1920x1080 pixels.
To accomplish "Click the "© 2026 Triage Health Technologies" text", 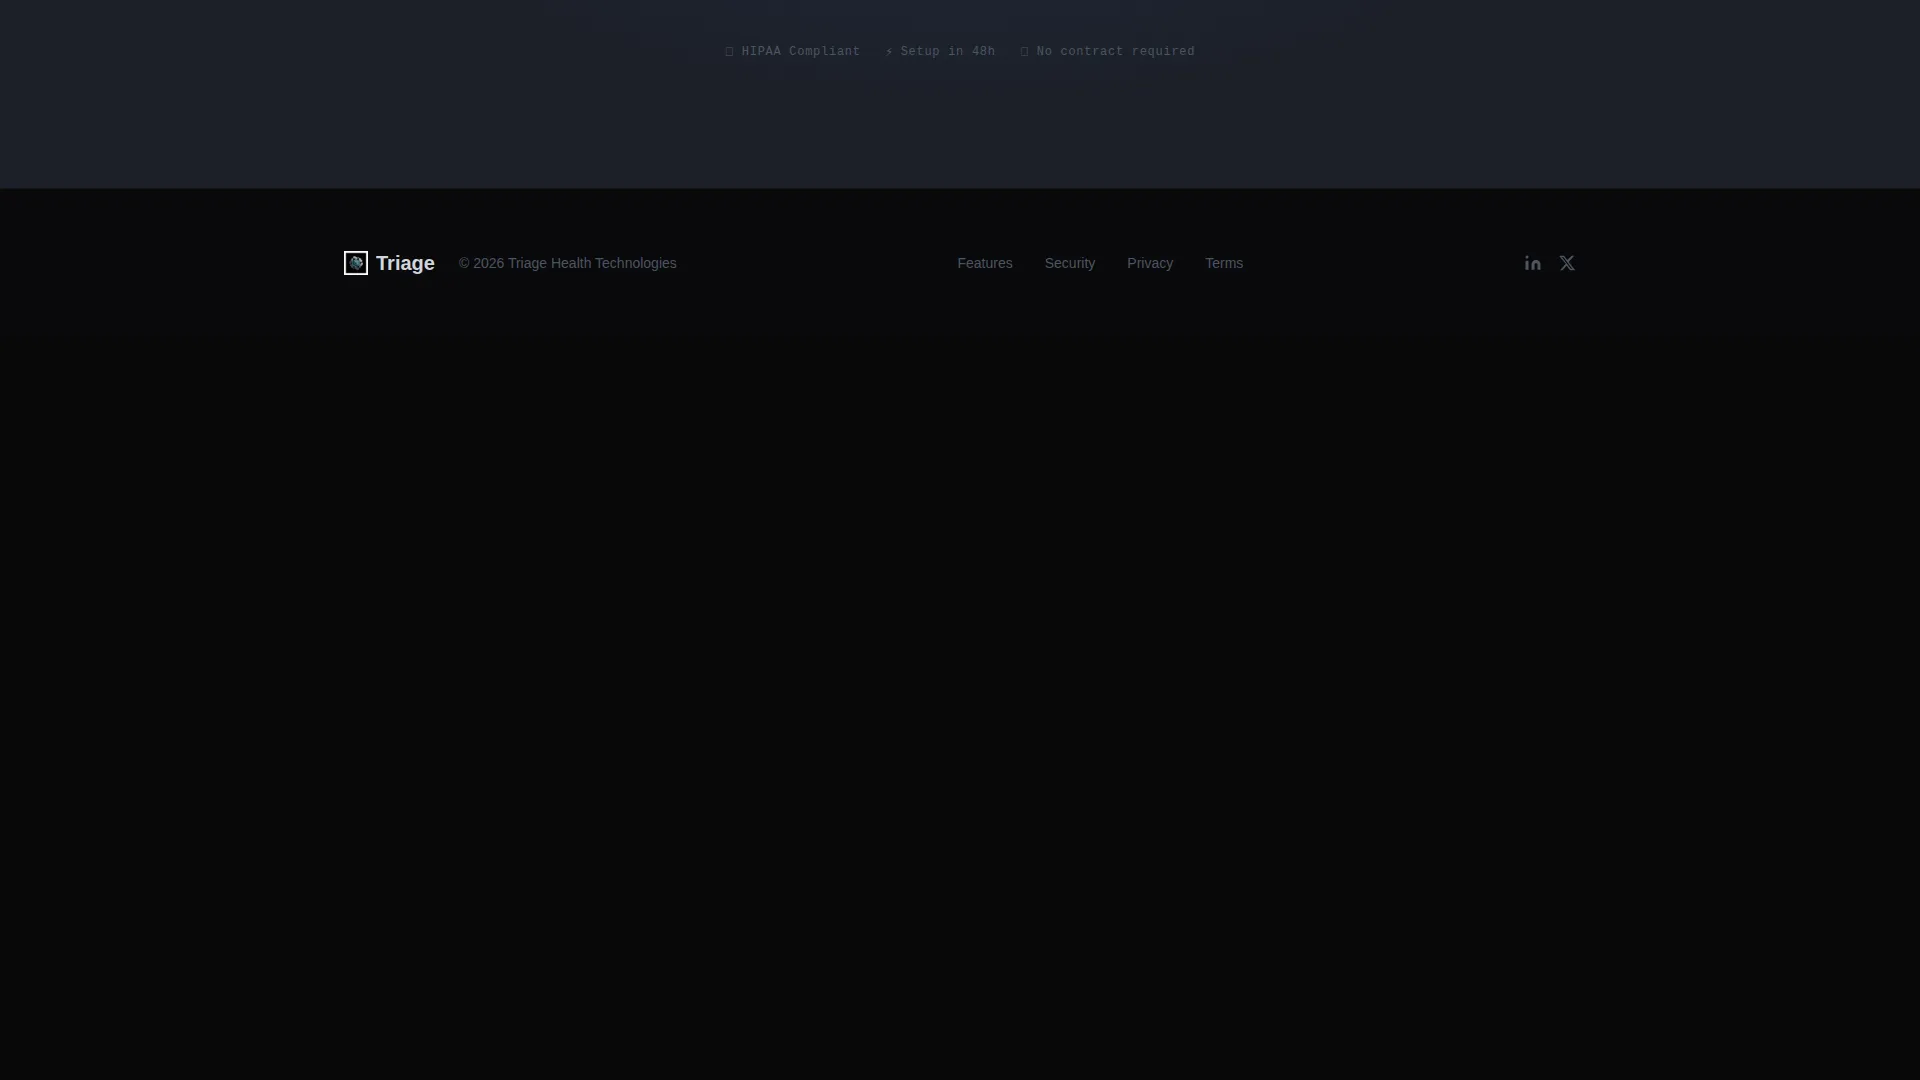I will [x=568, y=263].
